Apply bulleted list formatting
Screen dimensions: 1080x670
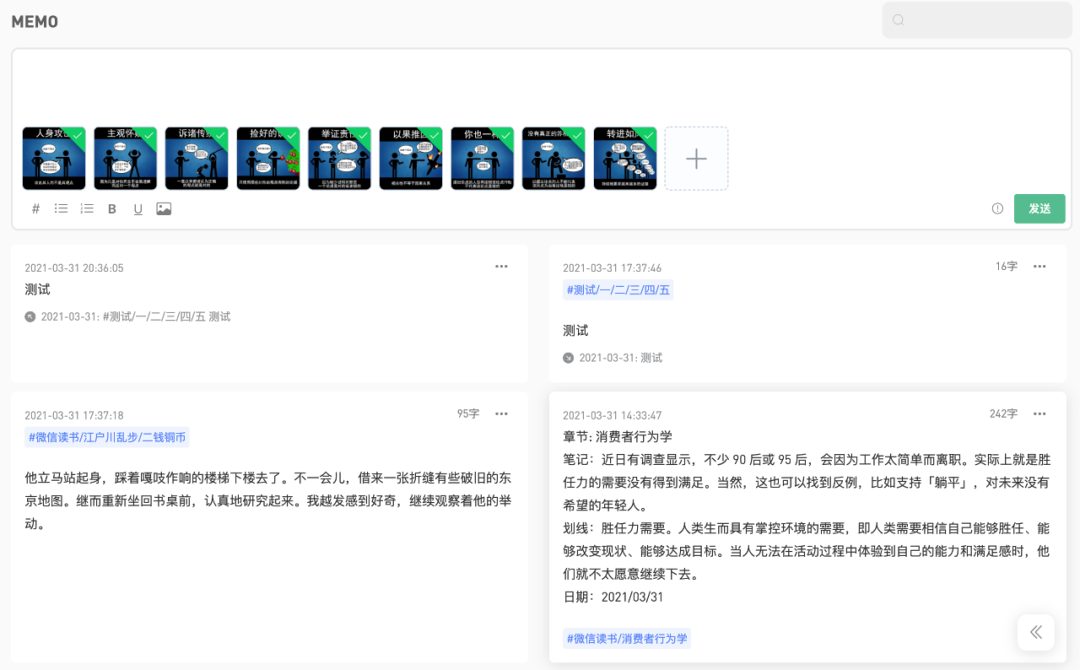[x=61, y=209]
